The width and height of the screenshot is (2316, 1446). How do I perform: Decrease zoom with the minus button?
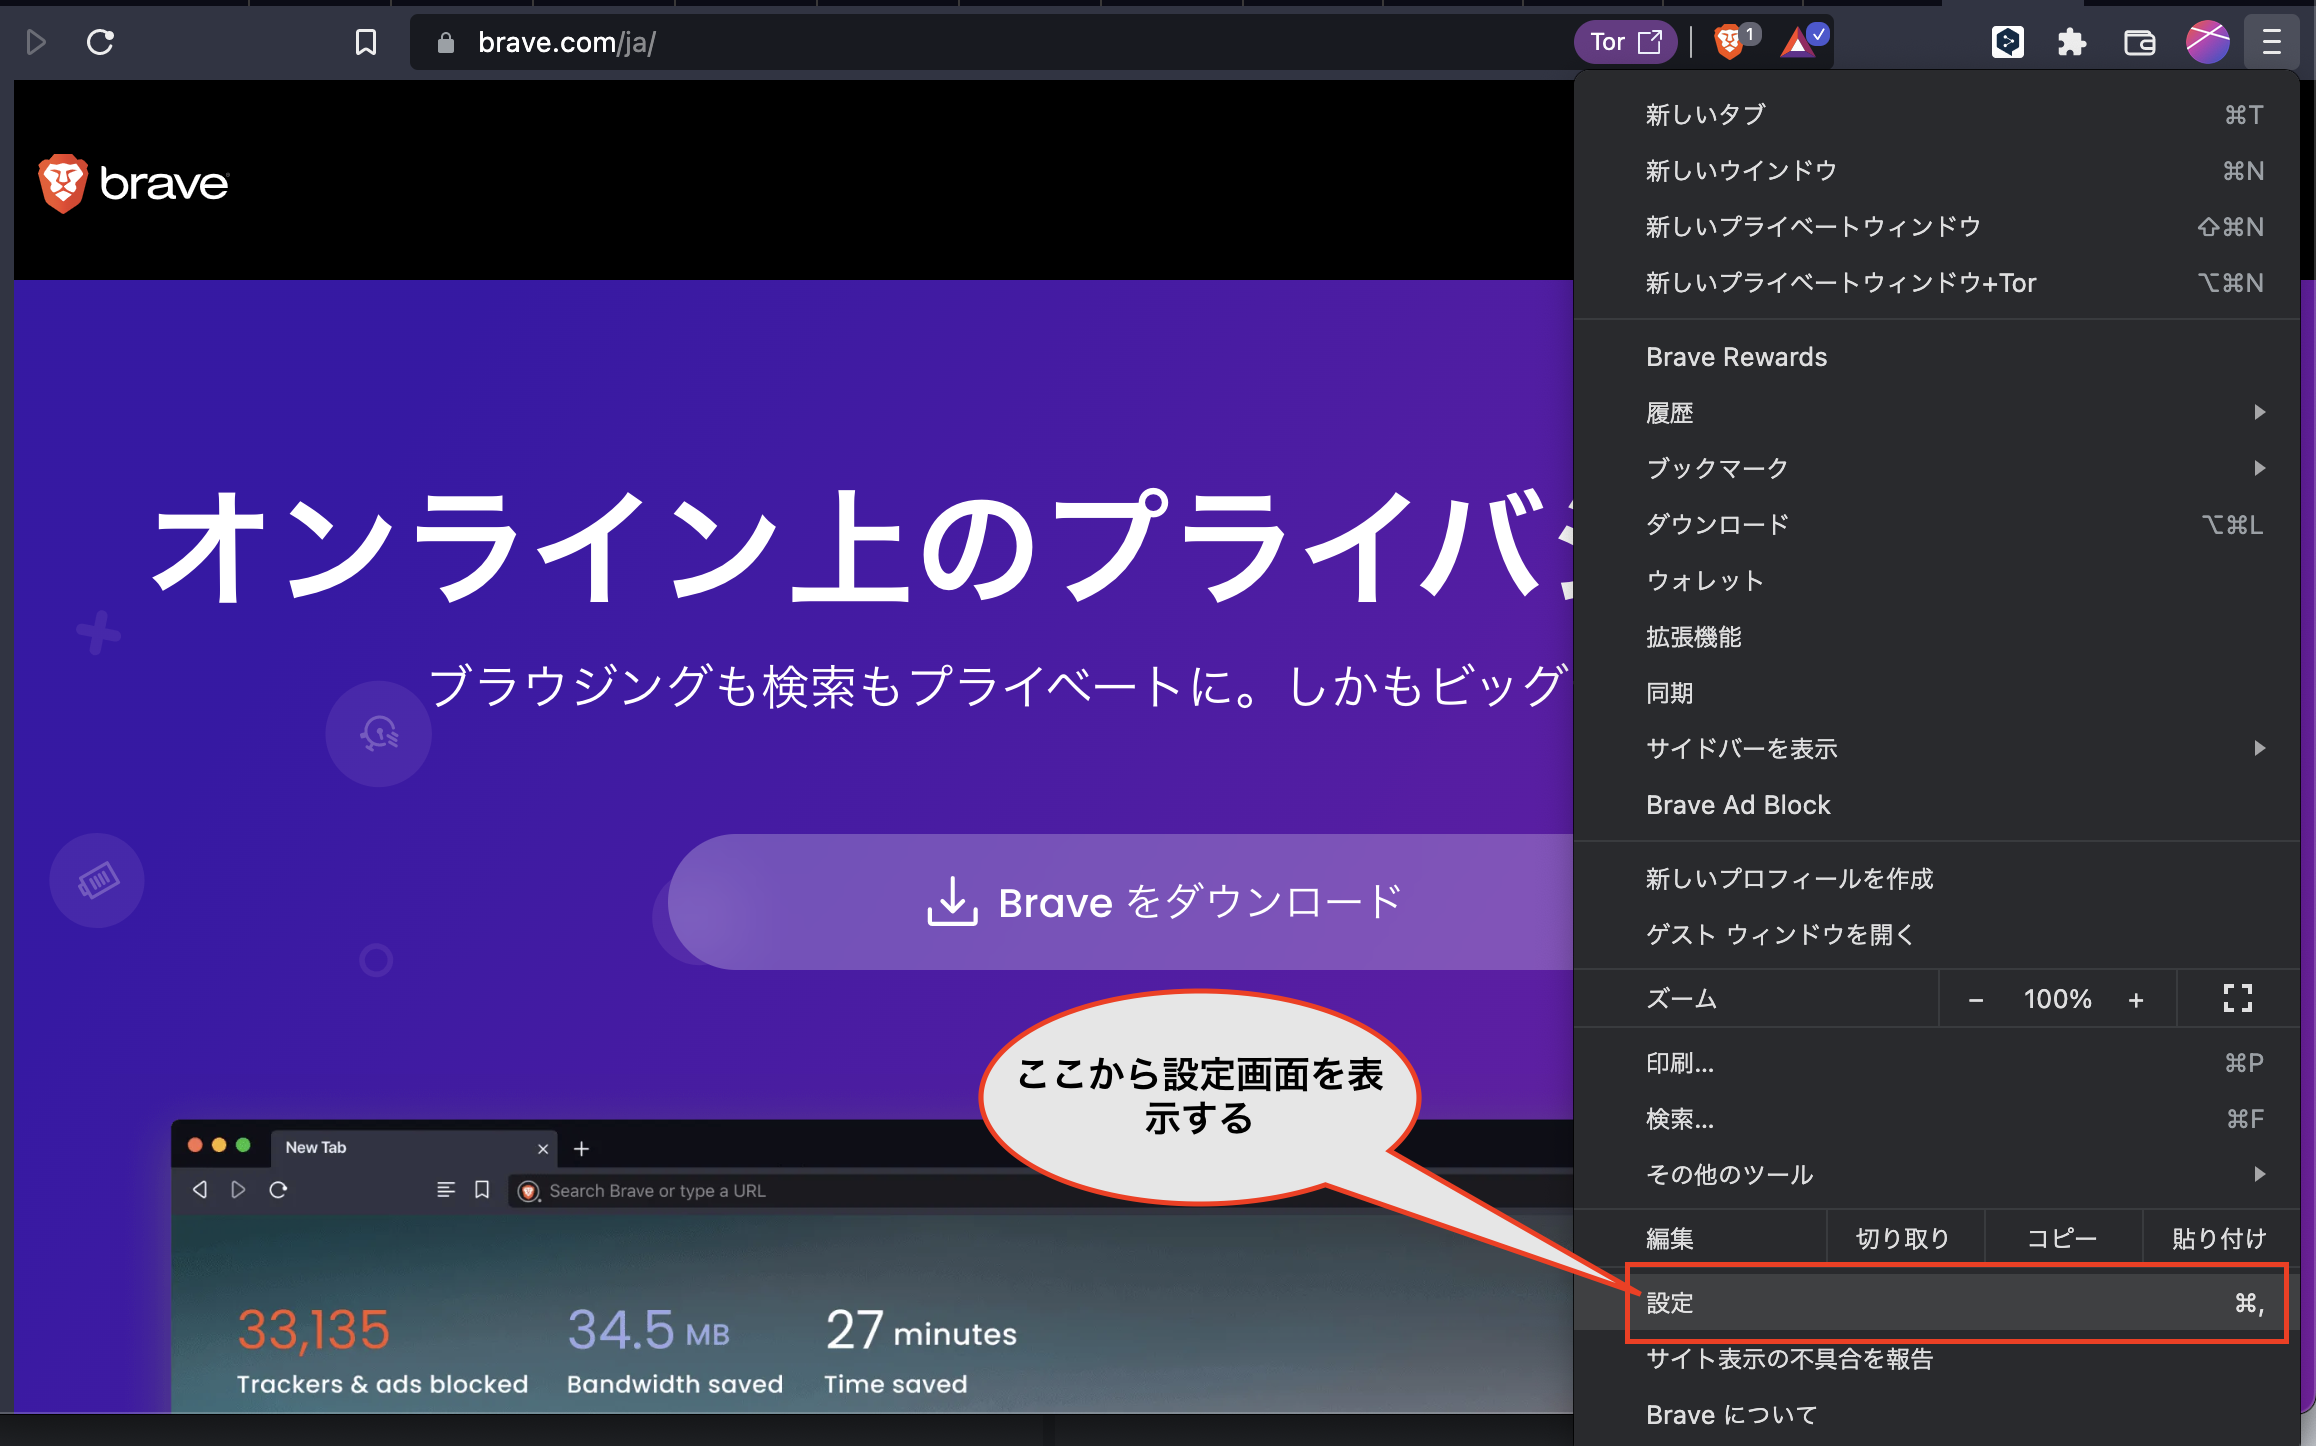[1975, 999]
